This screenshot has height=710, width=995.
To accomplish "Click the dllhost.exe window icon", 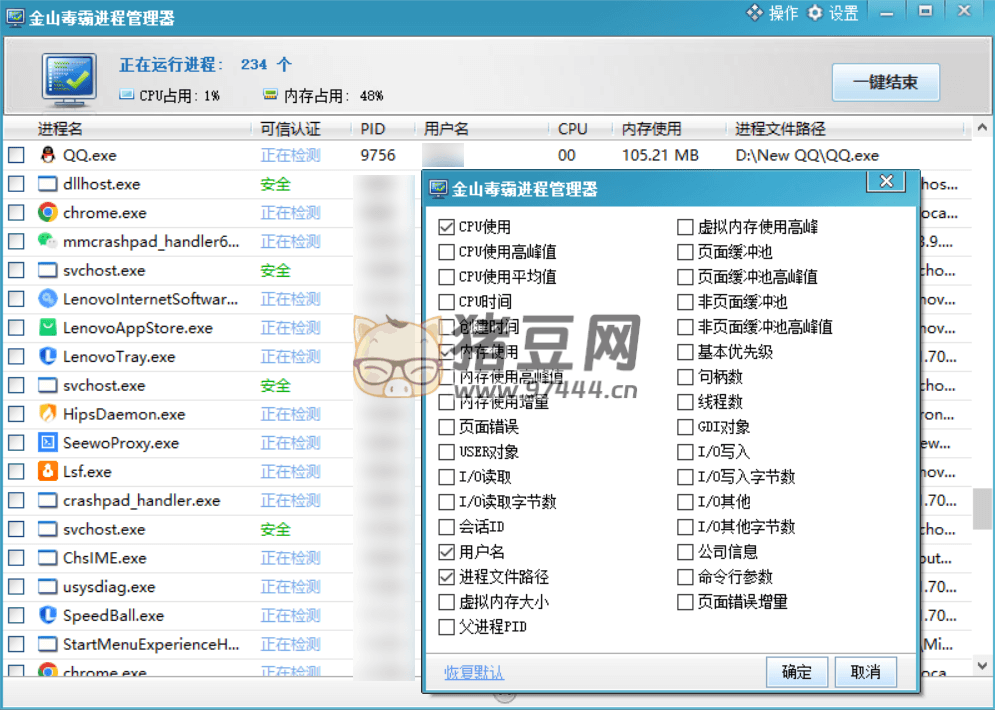I will point(48,184).
